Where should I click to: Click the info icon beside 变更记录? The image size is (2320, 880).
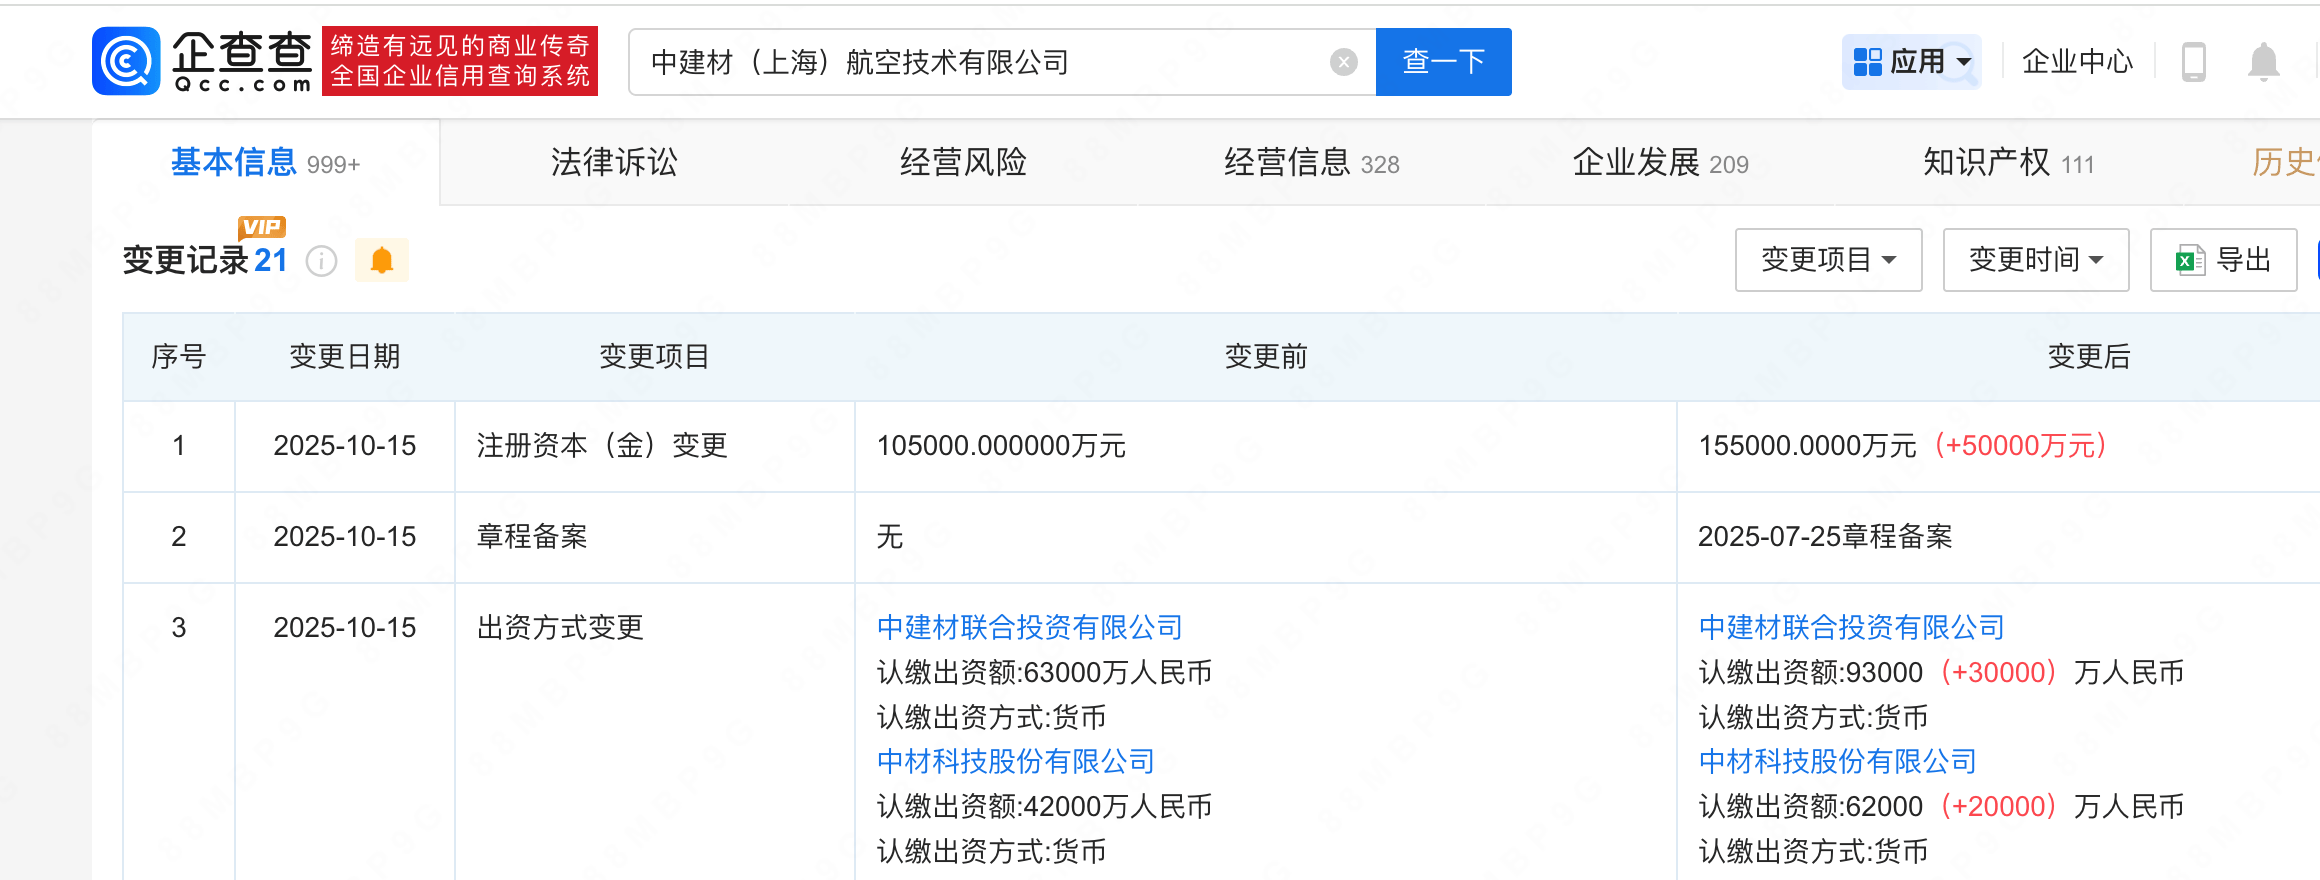(x=321, y=261)
